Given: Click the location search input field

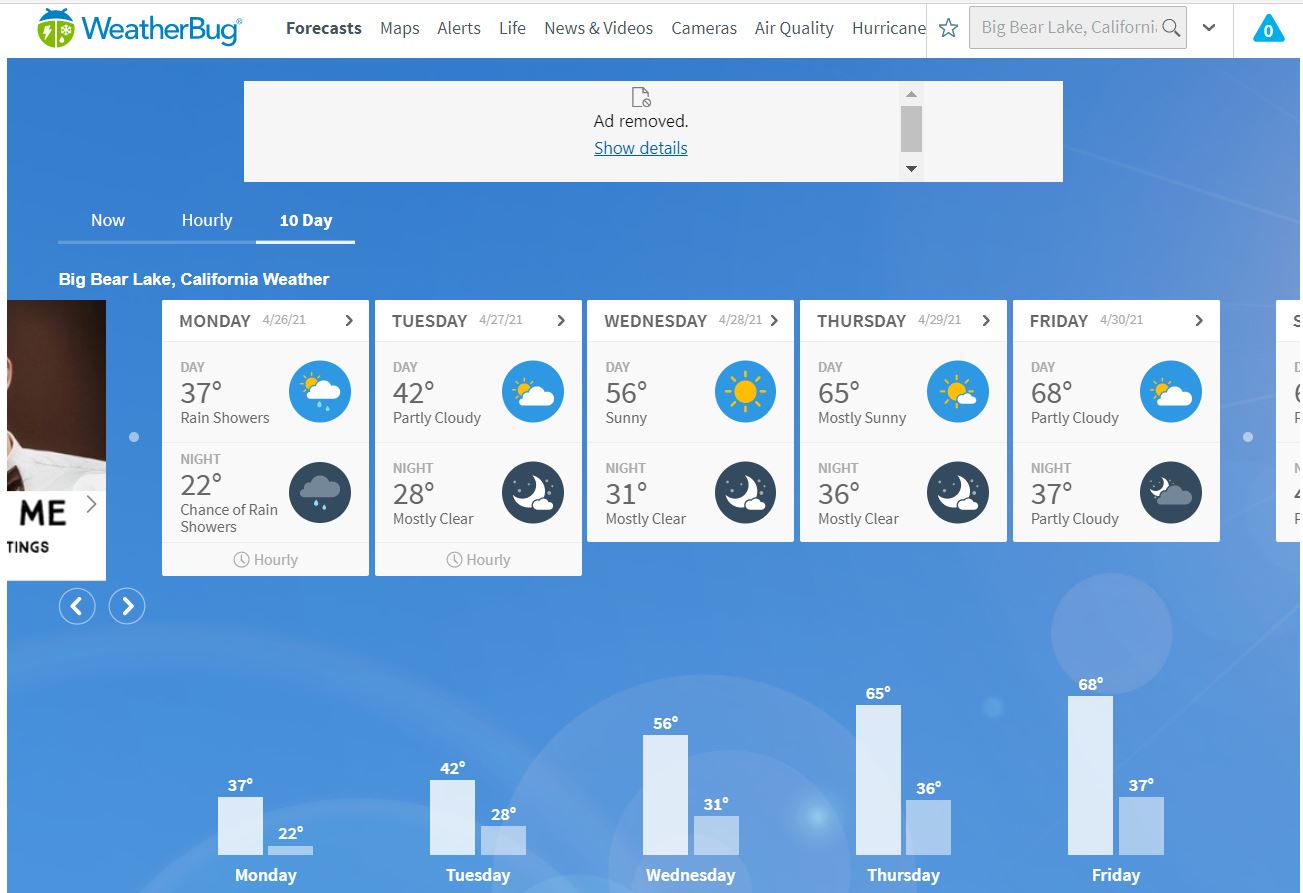Looking at the screenshot, I should pyautogui.click(x=1066, y=28).
